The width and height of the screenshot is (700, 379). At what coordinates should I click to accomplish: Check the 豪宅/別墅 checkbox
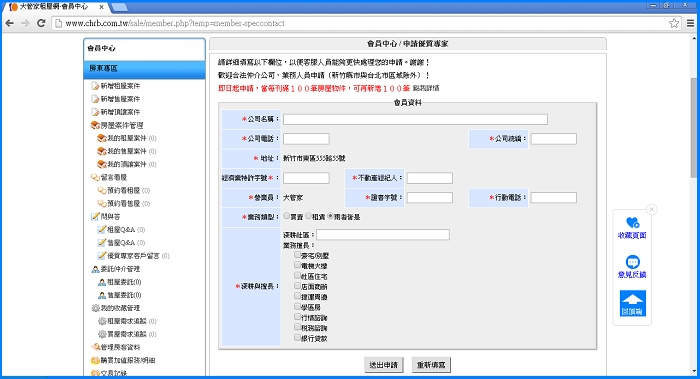[x=297, y=255]
